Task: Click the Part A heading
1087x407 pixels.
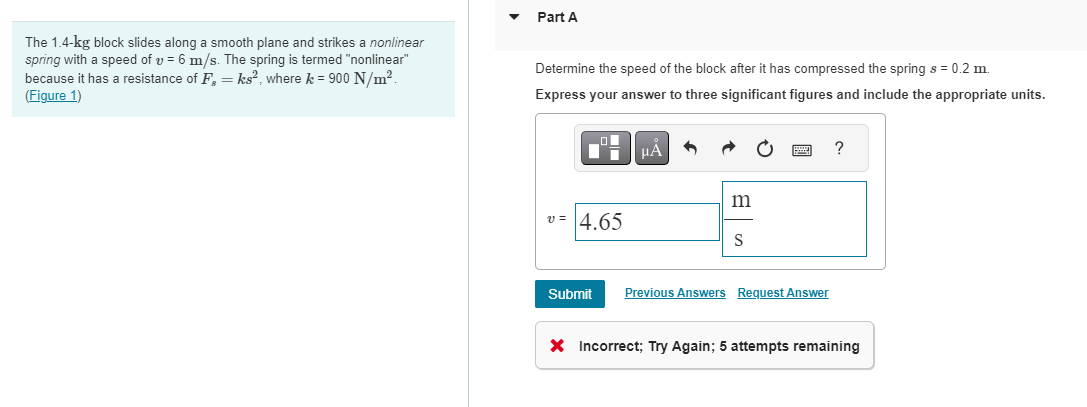Action: coord(557,17)
